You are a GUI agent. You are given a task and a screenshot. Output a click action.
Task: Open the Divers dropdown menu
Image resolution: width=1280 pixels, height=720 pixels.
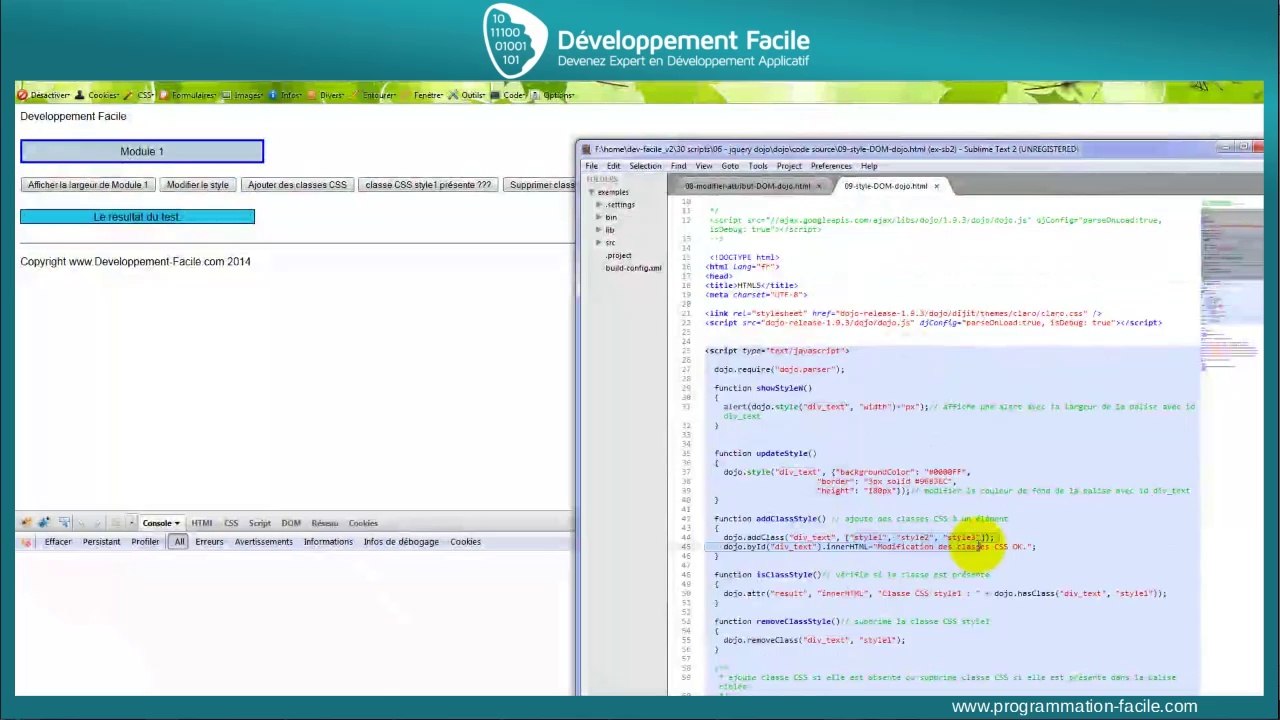327,95
